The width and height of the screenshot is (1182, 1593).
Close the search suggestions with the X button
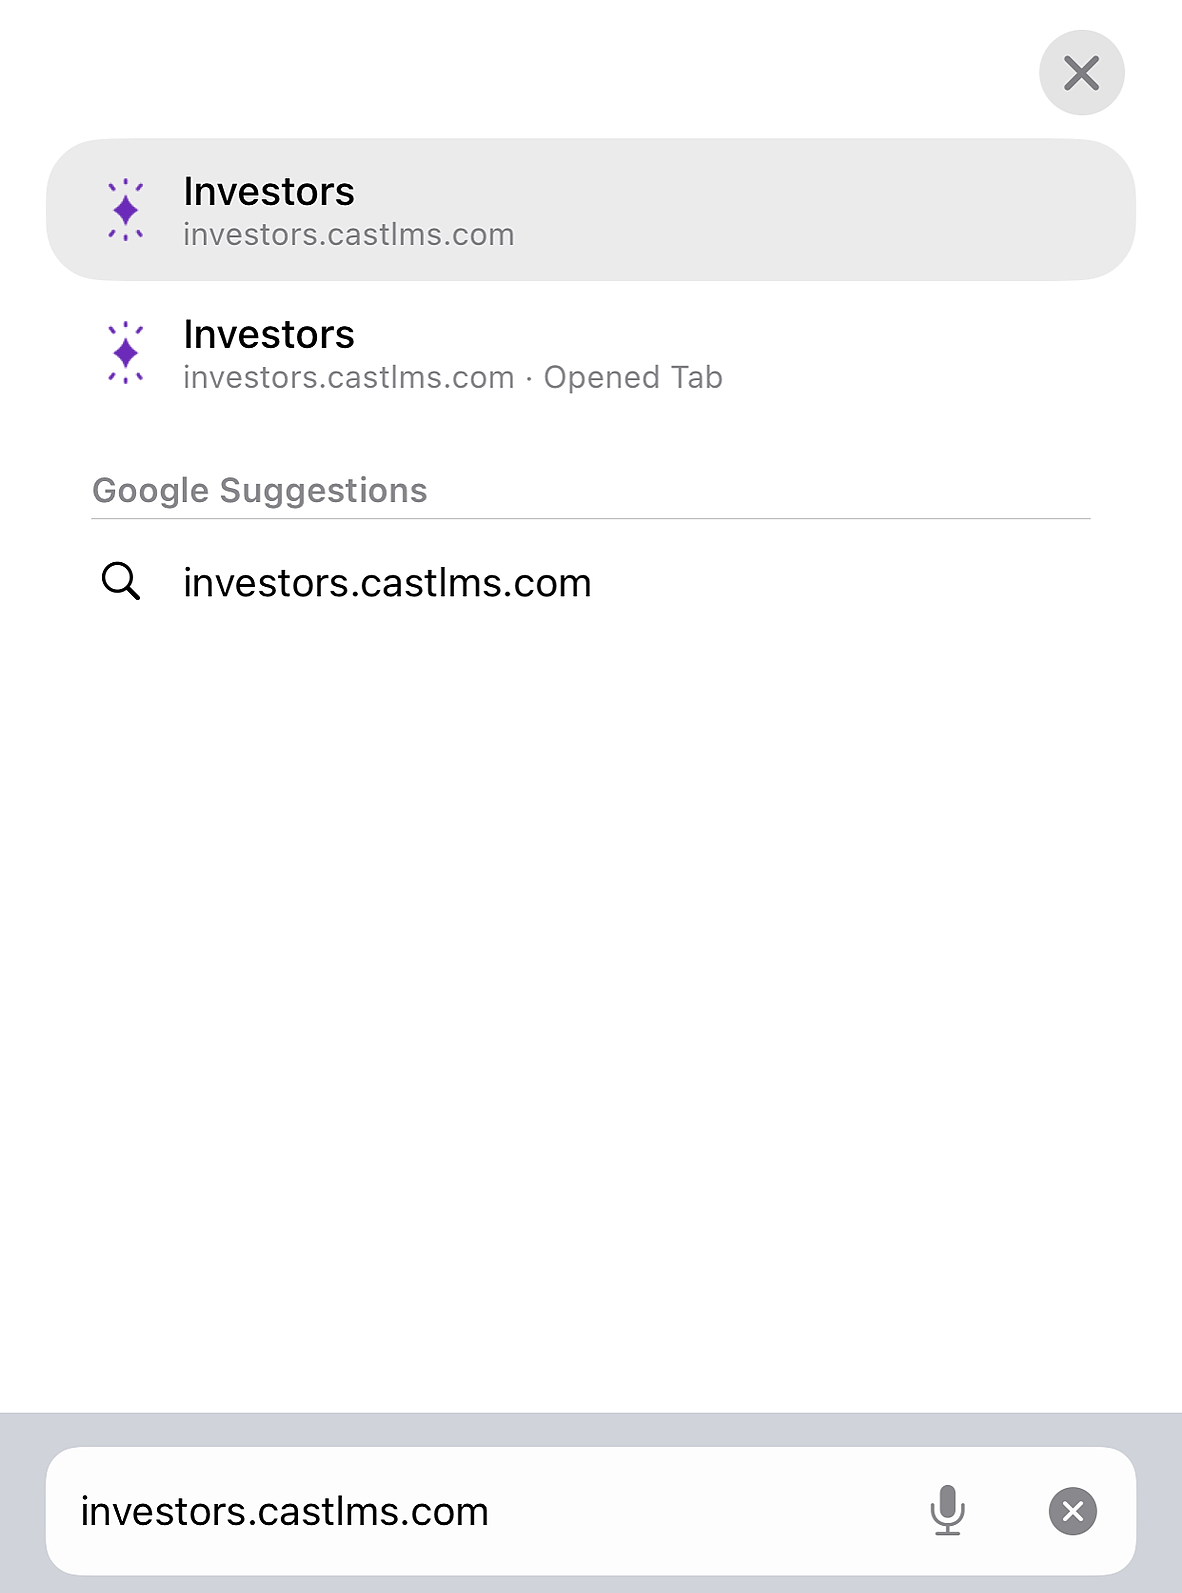[x=1081, y=73]
